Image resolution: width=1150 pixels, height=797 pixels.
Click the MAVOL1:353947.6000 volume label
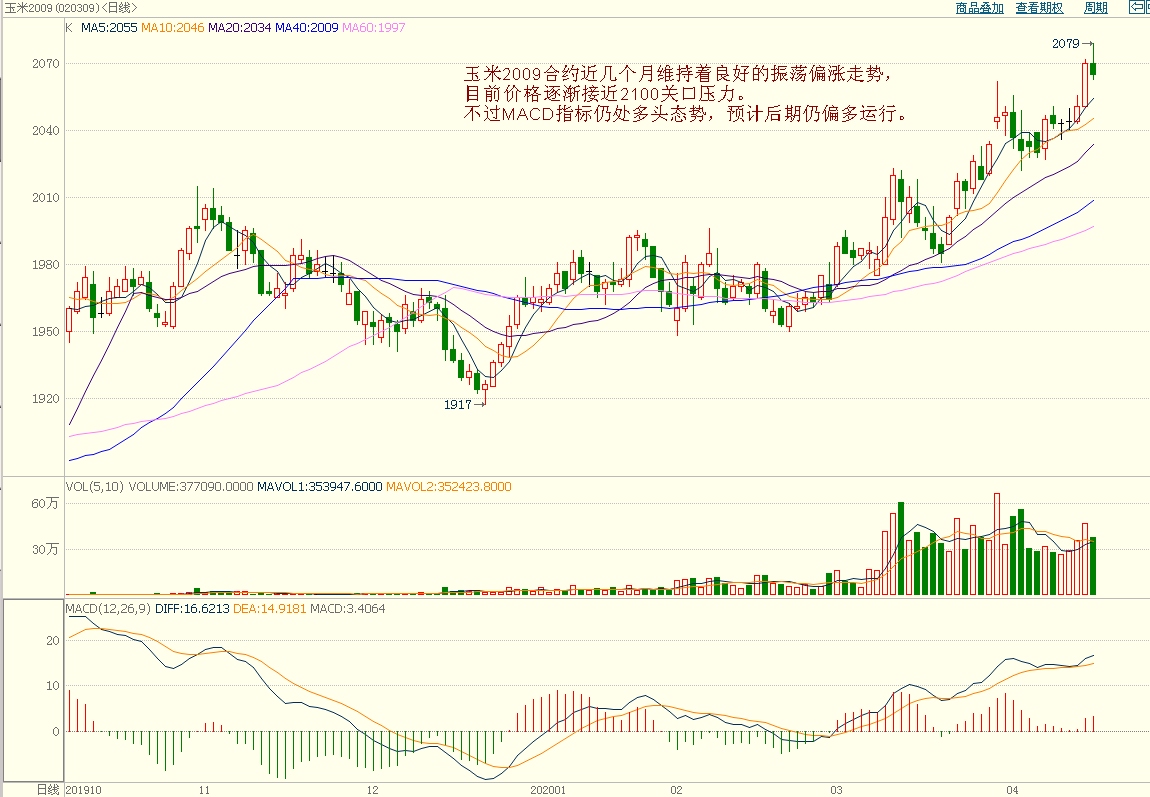(319, 487)
